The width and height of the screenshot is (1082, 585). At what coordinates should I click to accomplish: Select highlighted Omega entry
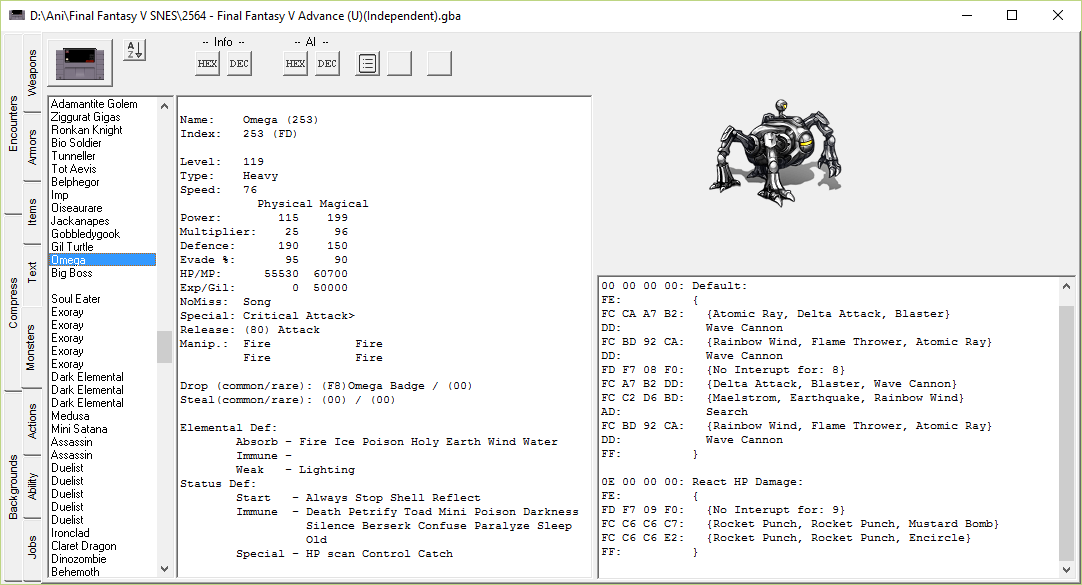click(x=102, y=260)
